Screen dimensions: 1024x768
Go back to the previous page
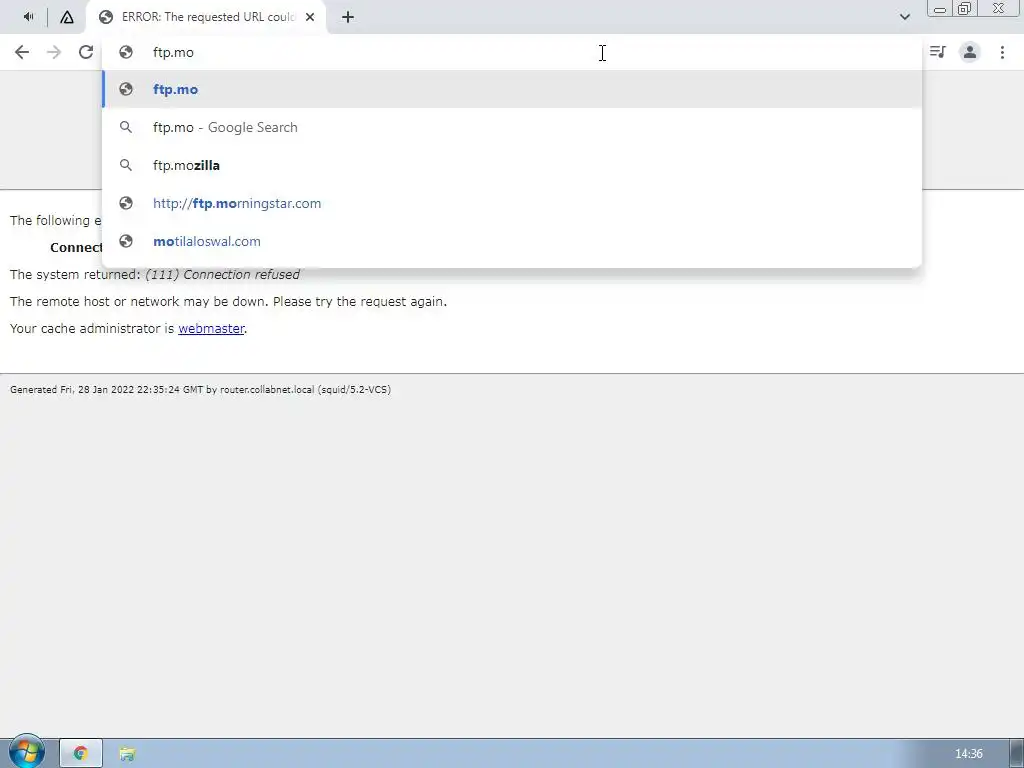tap(22, 52)
